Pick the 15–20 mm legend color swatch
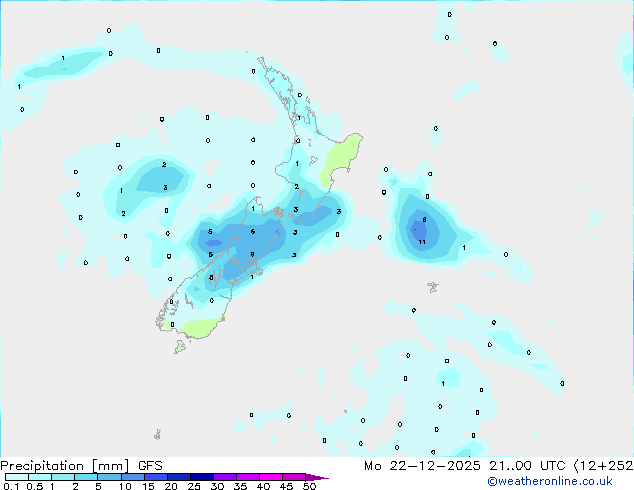 pyautogui.click(x=155, y=477)
